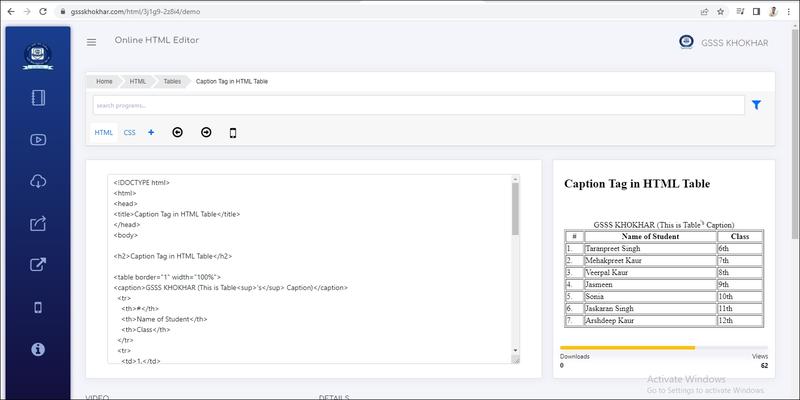Viewport: 800px width, 400px height.
Task: Go to previous program with left arrow
Action: click(x=178, y=132)
